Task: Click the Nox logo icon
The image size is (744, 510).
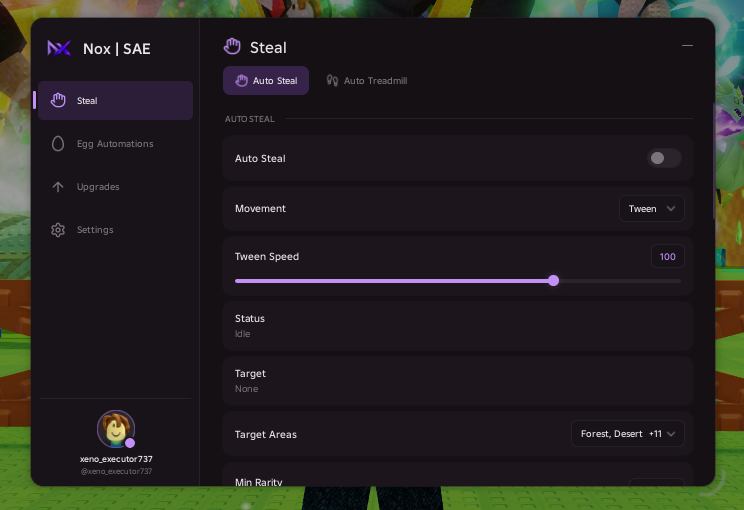Action: click(x=59, y=48)
